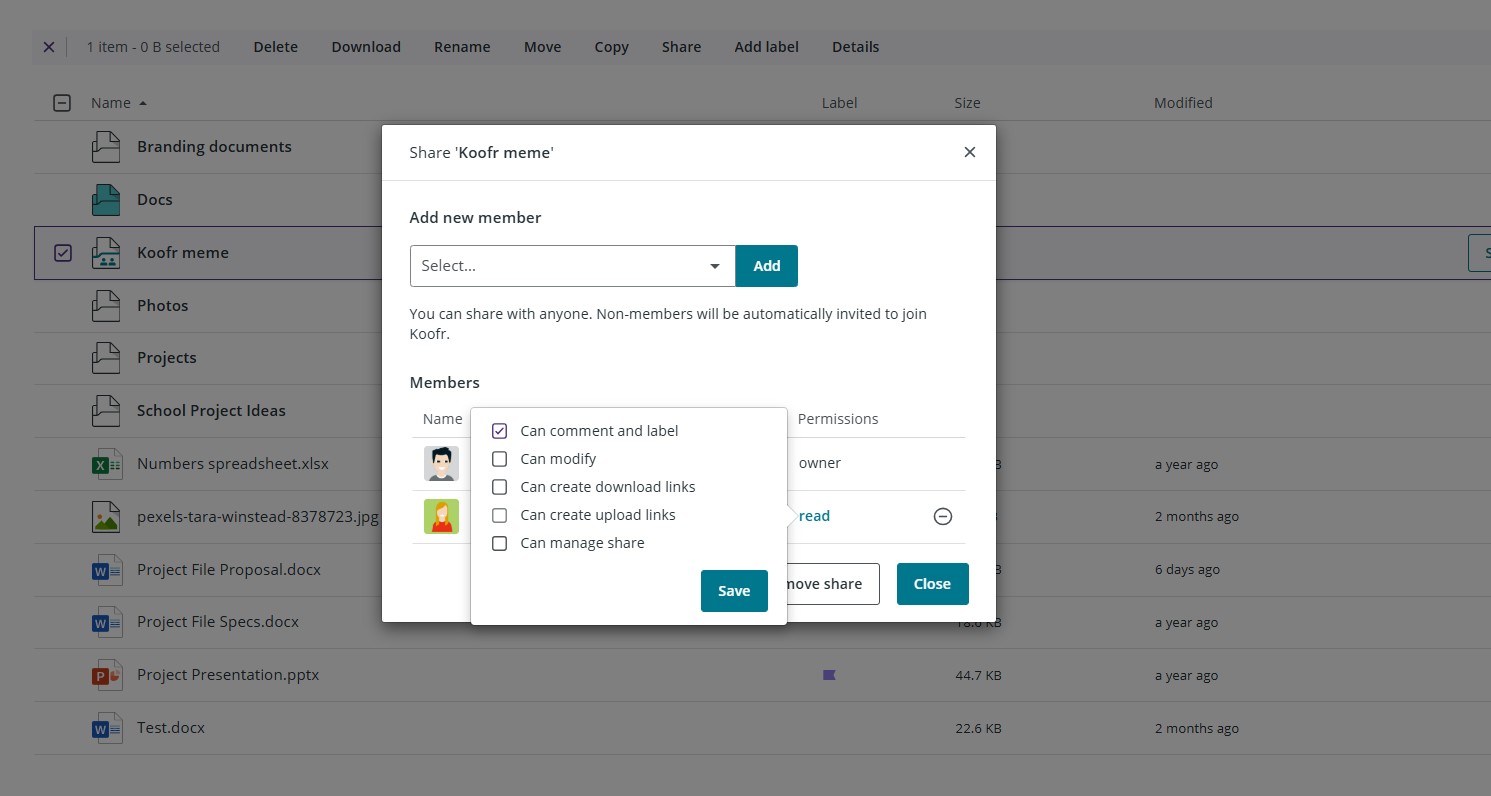Open the read permissions dropdown link
This screenshot has width=1491, height=796.
tap(815, 516)
